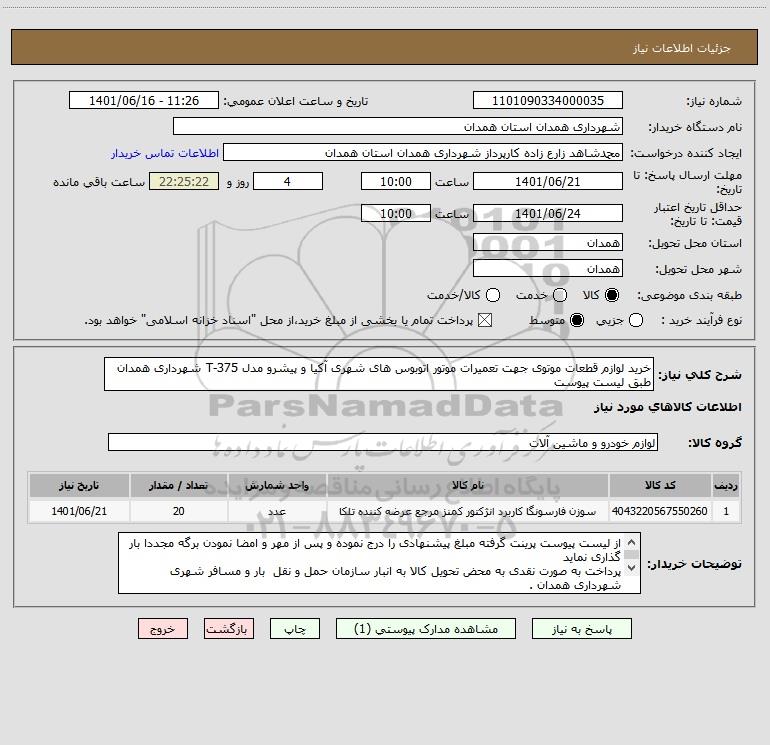Click the شرح کلی نیاز description box
This screenshot has height=745, width=770.
(379, 375)
